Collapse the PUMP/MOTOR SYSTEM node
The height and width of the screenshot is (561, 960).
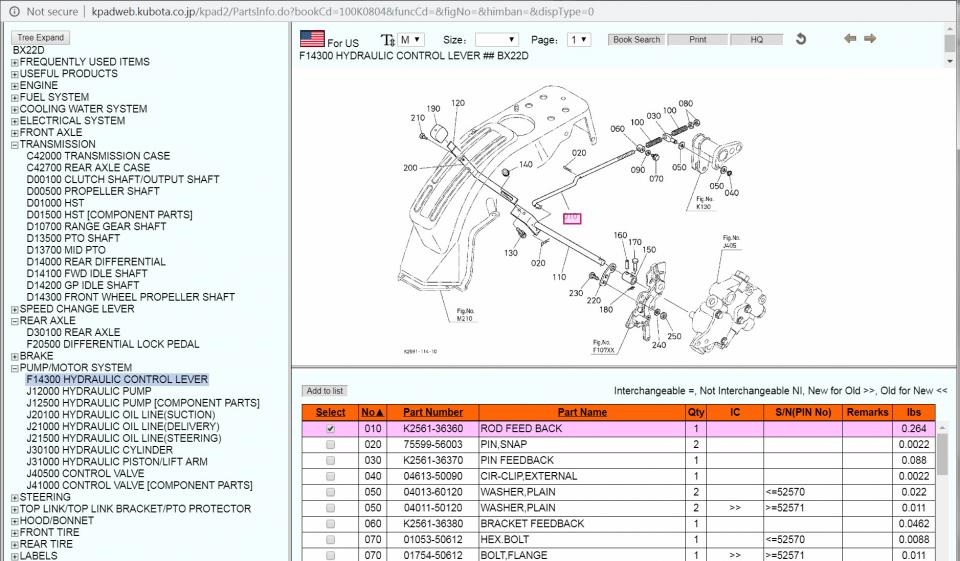tap(15, 368)
